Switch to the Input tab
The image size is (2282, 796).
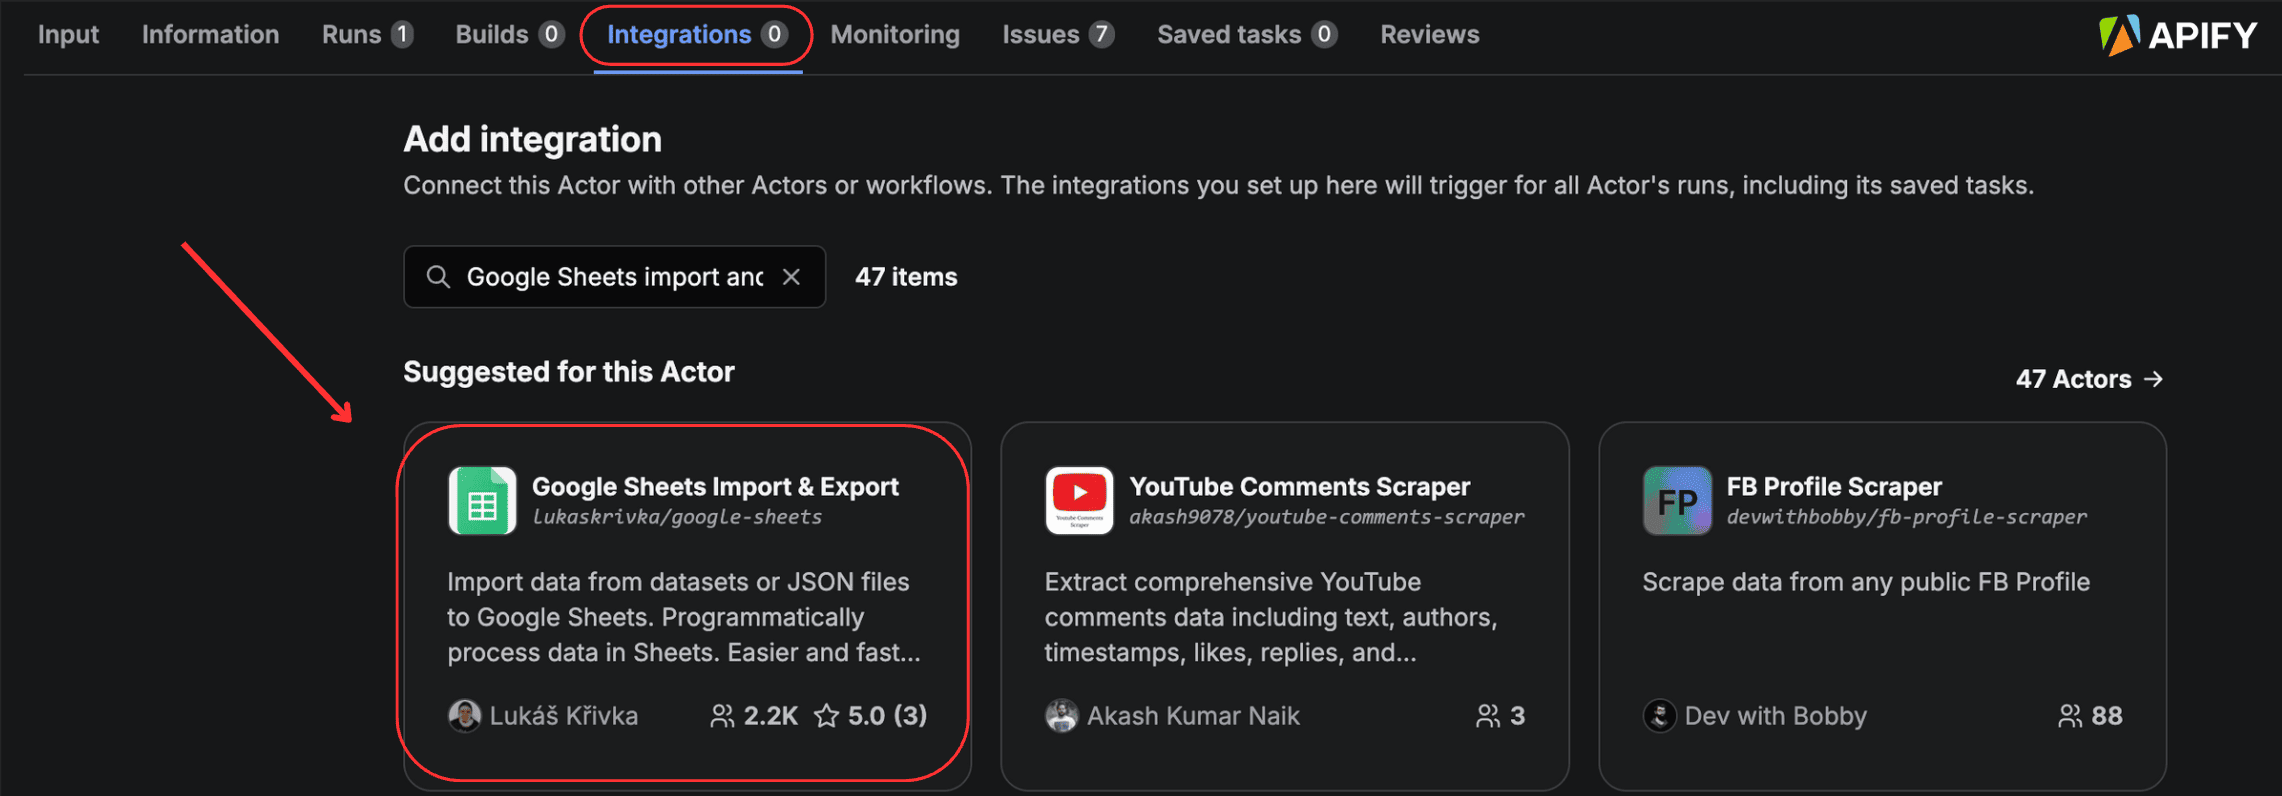(x=68, y=35)
